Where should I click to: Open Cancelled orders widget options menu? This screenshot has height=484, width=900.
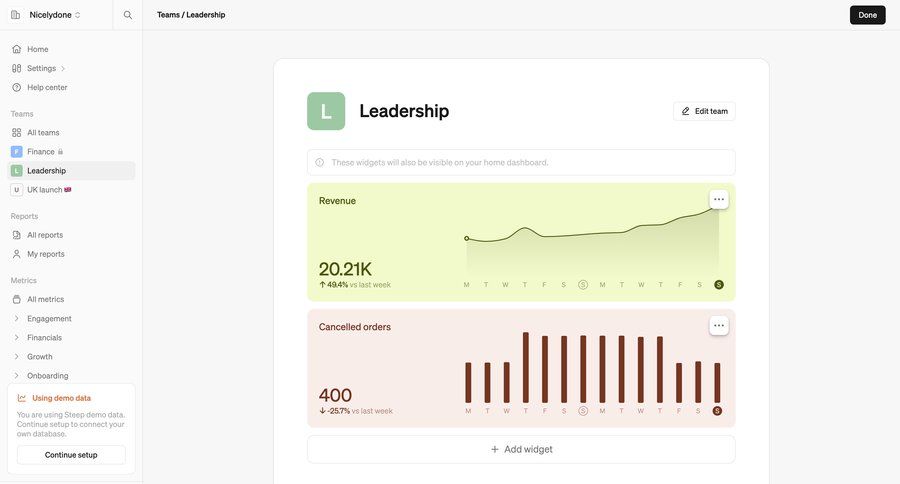click(x=719, y=326)
